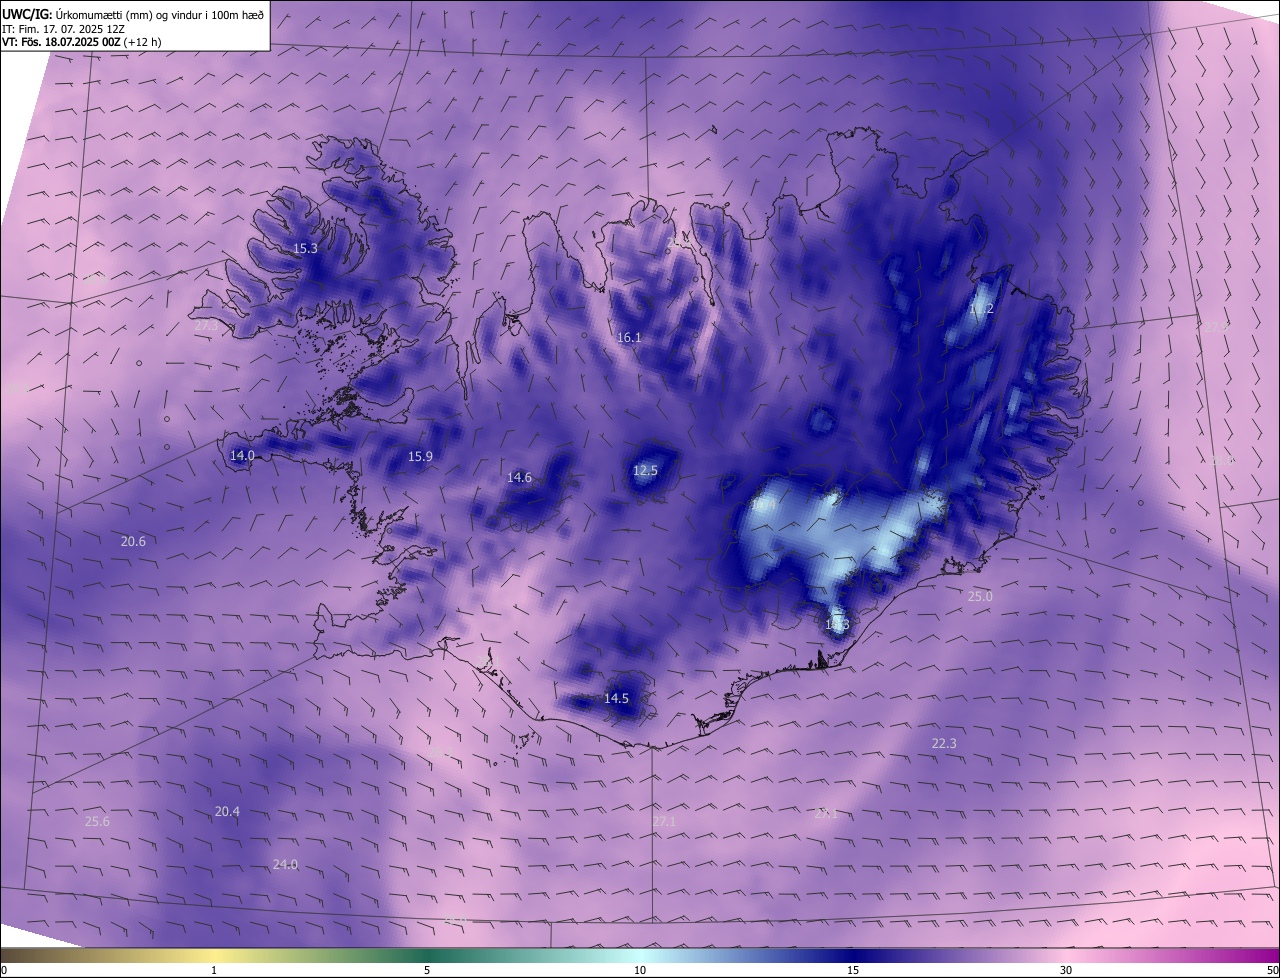1280x978 pixels.
Task: Click the 'VT: Fös. 18.07.2025 00Z (+12 h)' line
Action: (x=82, y=42)
